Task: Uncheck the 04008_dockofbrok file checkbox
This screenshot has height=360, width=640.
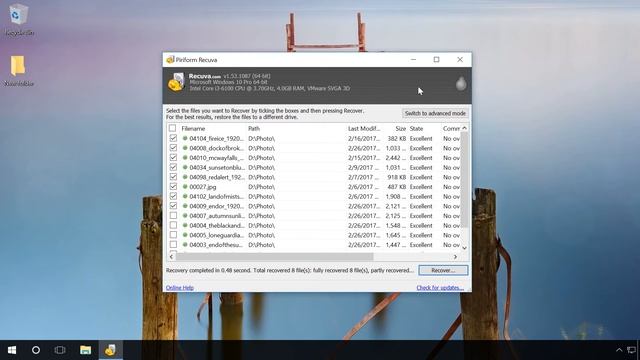Action: click(173, 148)
